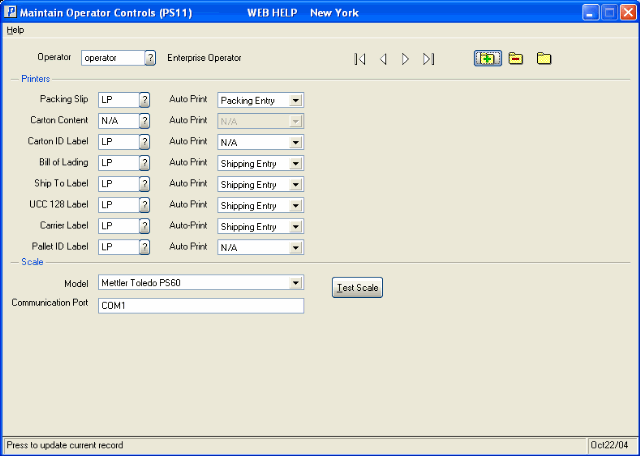The image size is (640, 456).
Task: Click the Carton Content printer field
Action: pyautogui.click(x=119, y=121)
